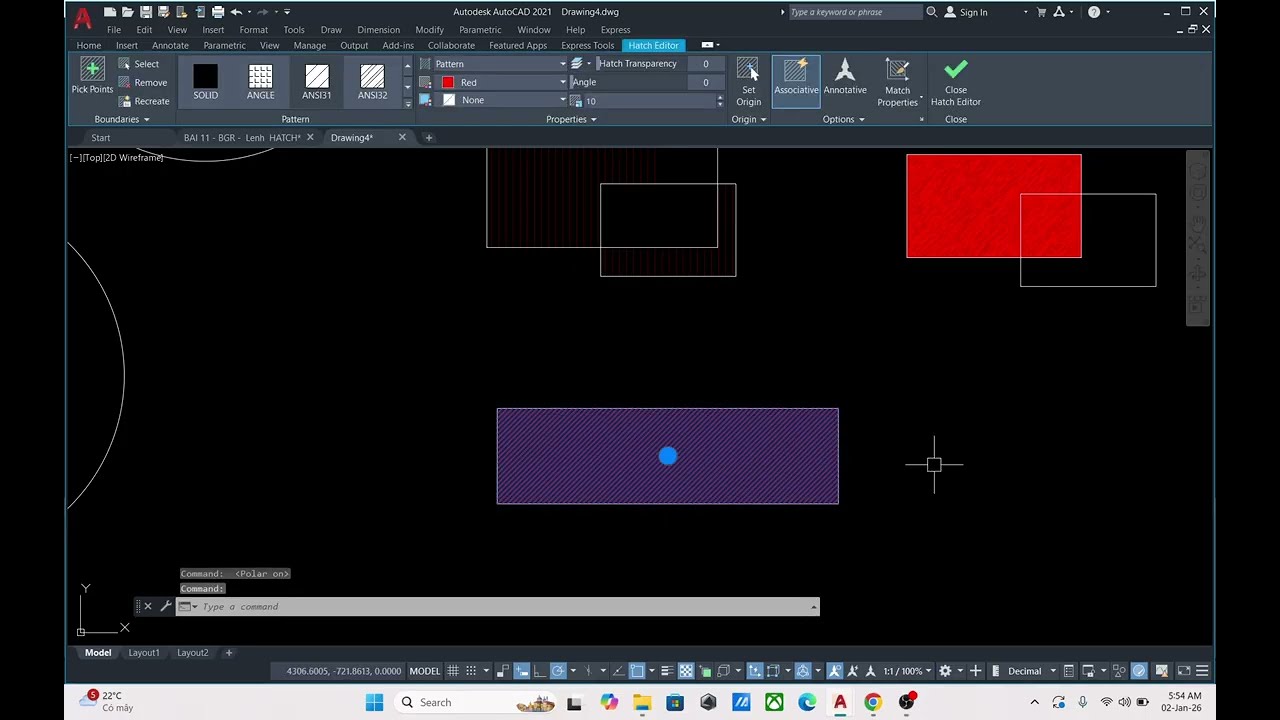1280x720 pixels.
Task: Click the Plot printer icon
Action: 217,12
